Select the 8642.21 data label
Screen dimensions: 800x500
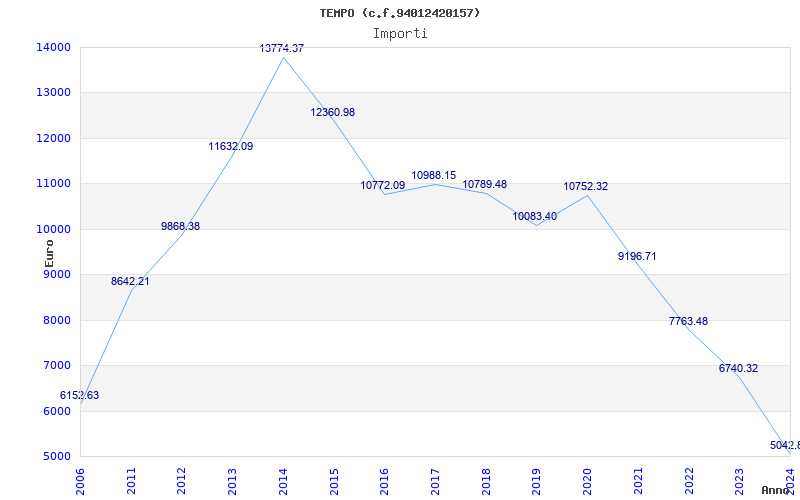click(130, 281)
